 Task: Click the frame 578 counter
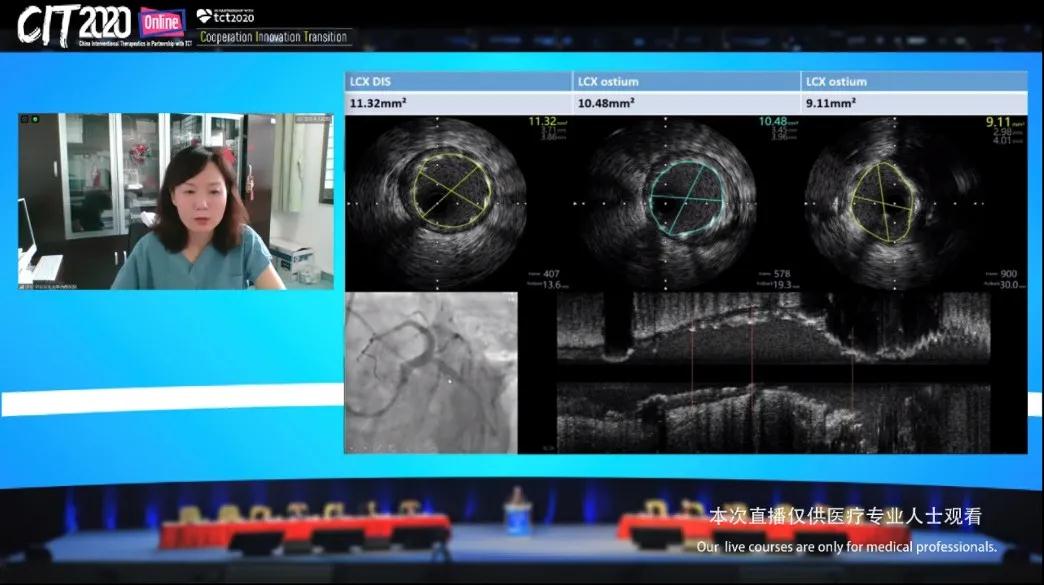[x=778, y=273]
